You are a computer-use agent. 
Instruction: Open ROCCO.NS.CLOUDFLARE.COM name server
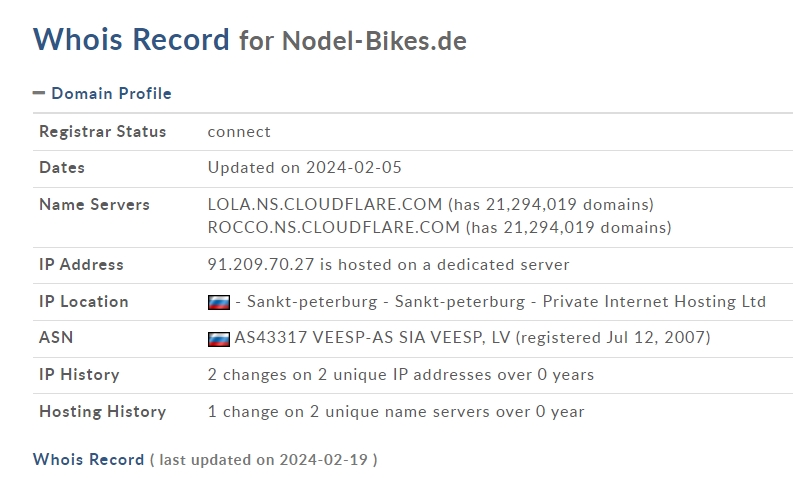coord(334,228)
